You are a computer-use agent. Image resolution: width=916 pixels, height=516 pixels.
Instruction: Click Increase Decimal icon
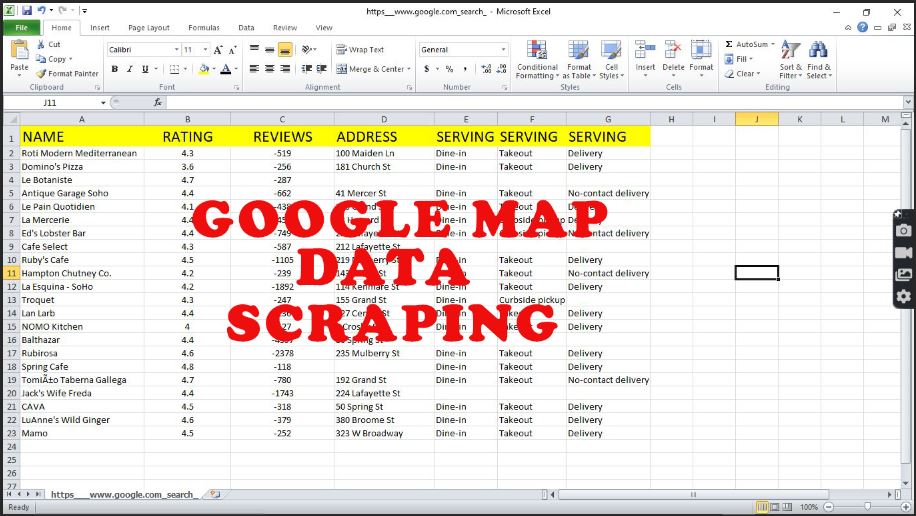(x=486, y=69)
